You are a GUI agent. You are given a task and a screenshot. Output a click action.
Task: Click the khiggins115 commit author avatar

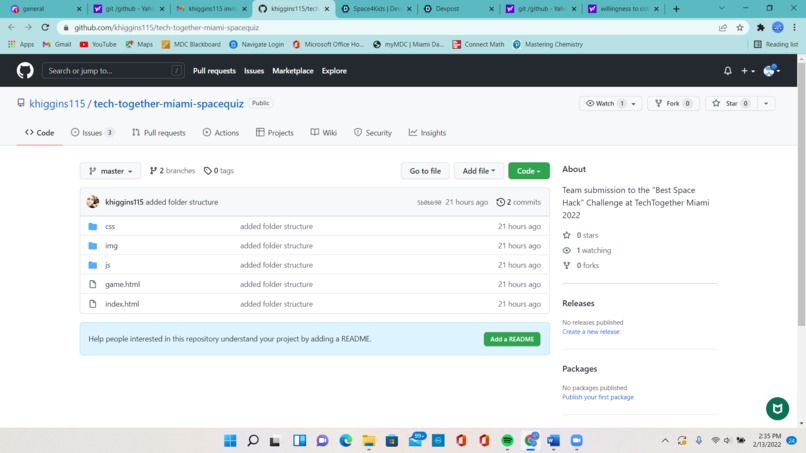93,202
